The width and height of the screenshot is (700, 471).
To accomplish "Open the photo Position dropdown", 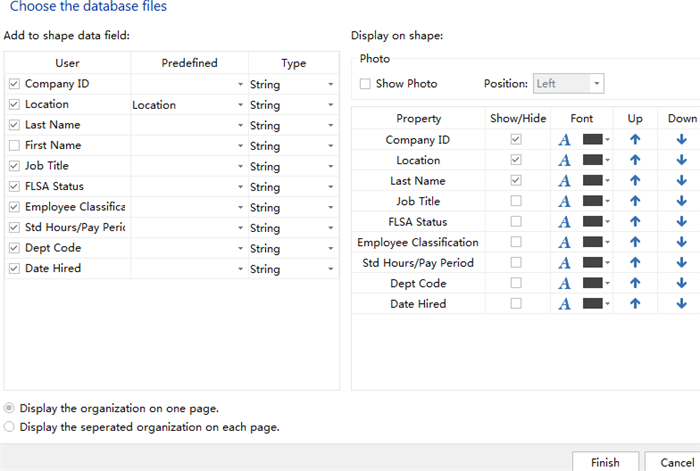I will pyautogui.click(x=569, y=84).
